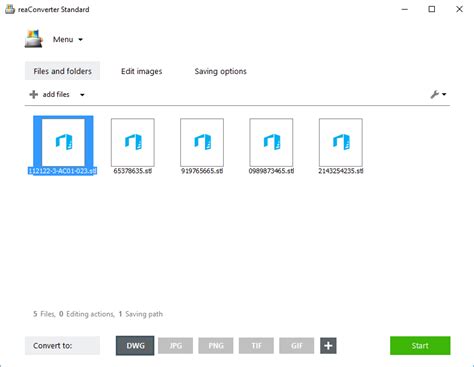Click the file name 0989873465.stl
Image resolution: width=474 pixels, height=367 pixels.
(271, 171)
